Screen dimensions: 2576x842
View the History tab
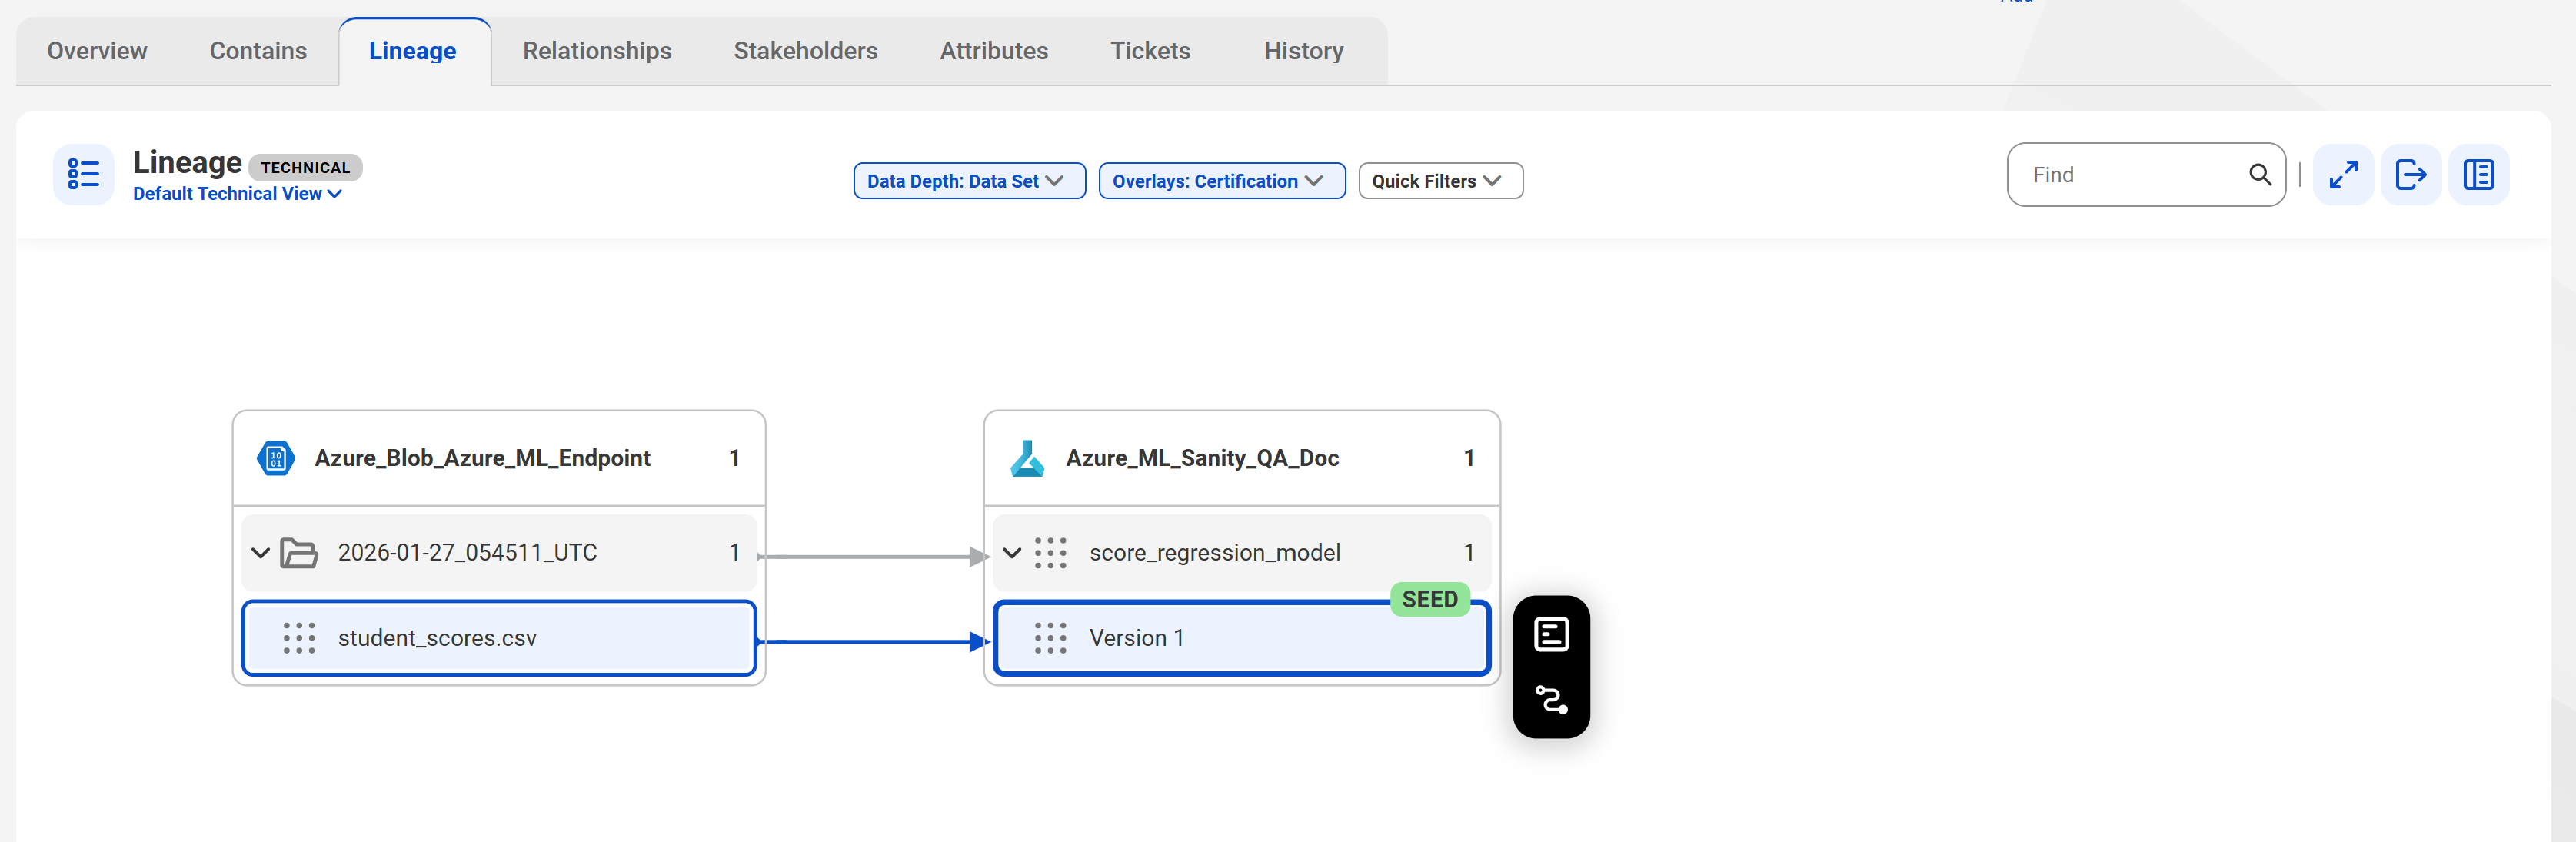point(1303,51)
